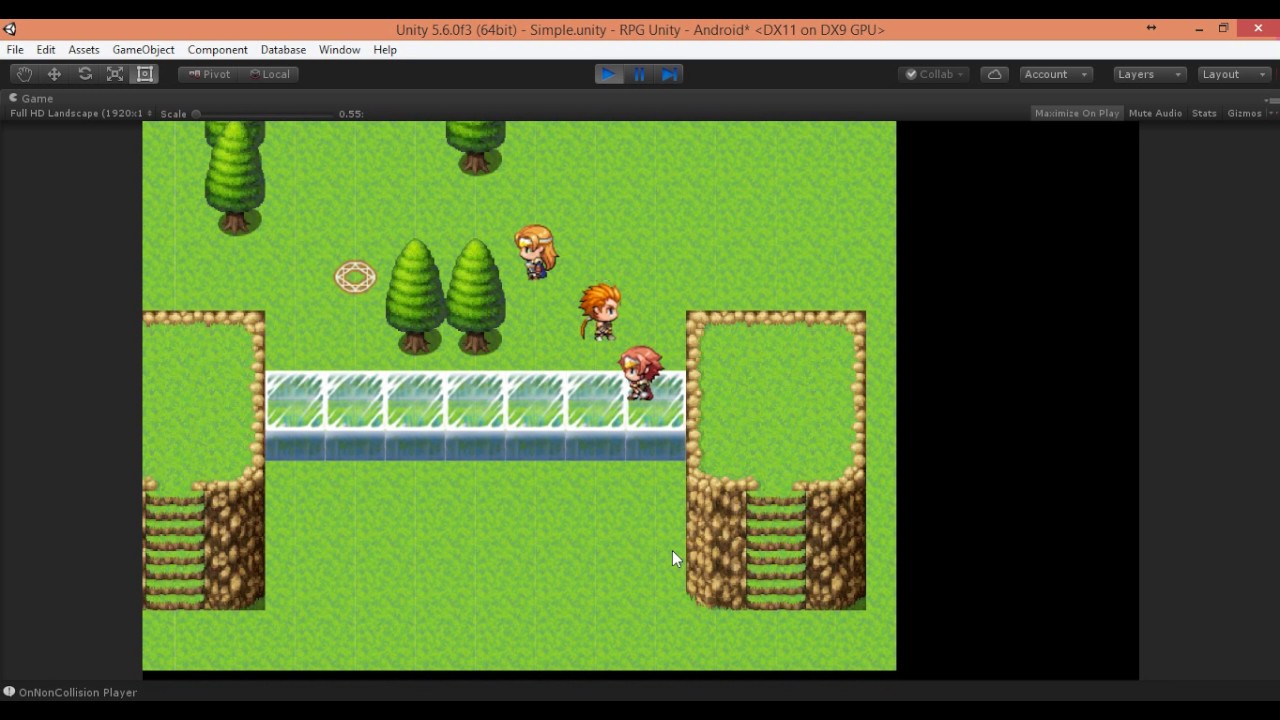Select the Move tool
Image resolution: width=1280 pixels, height=720 pixels.
click(x=54, y=74)
